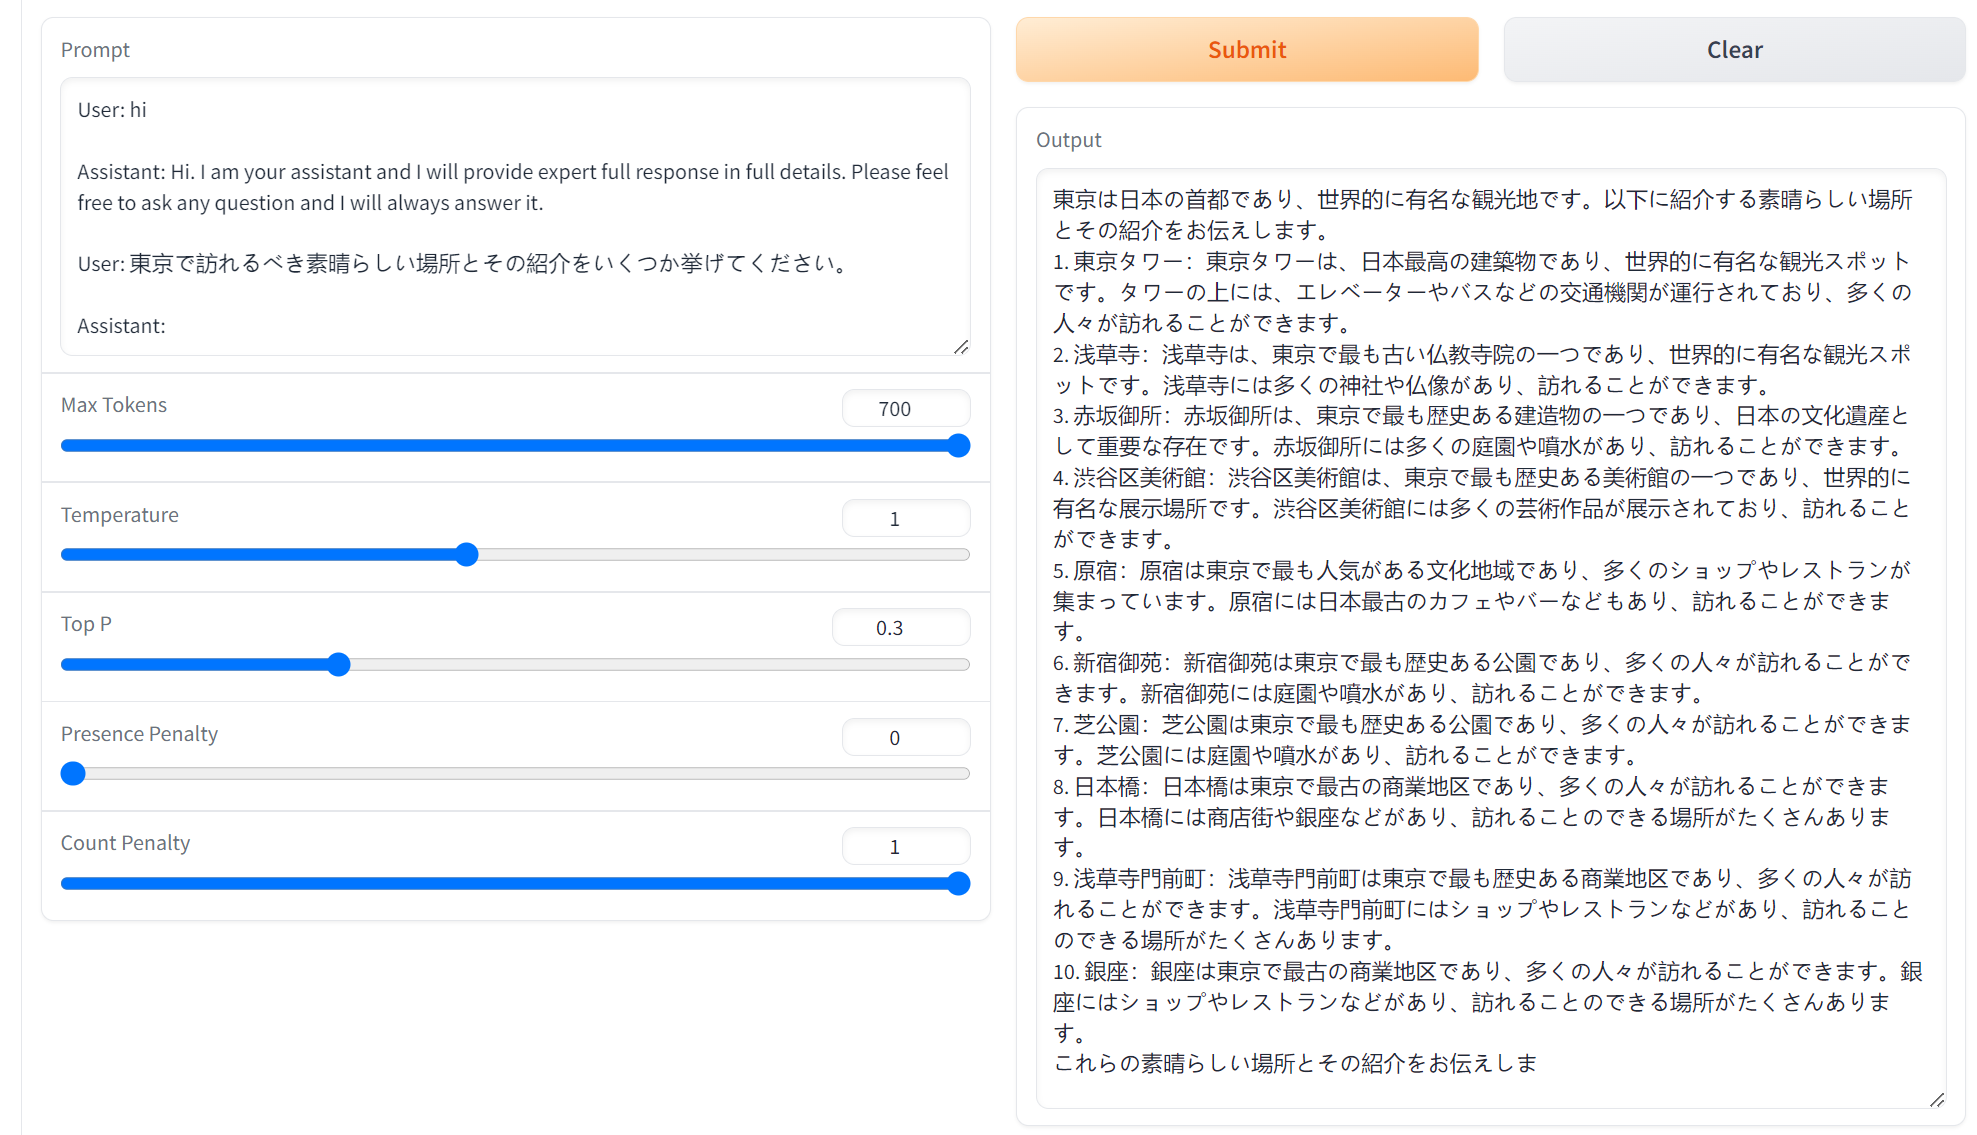
Task: Click inside the Prompt text area
Action: click(515, 217)
